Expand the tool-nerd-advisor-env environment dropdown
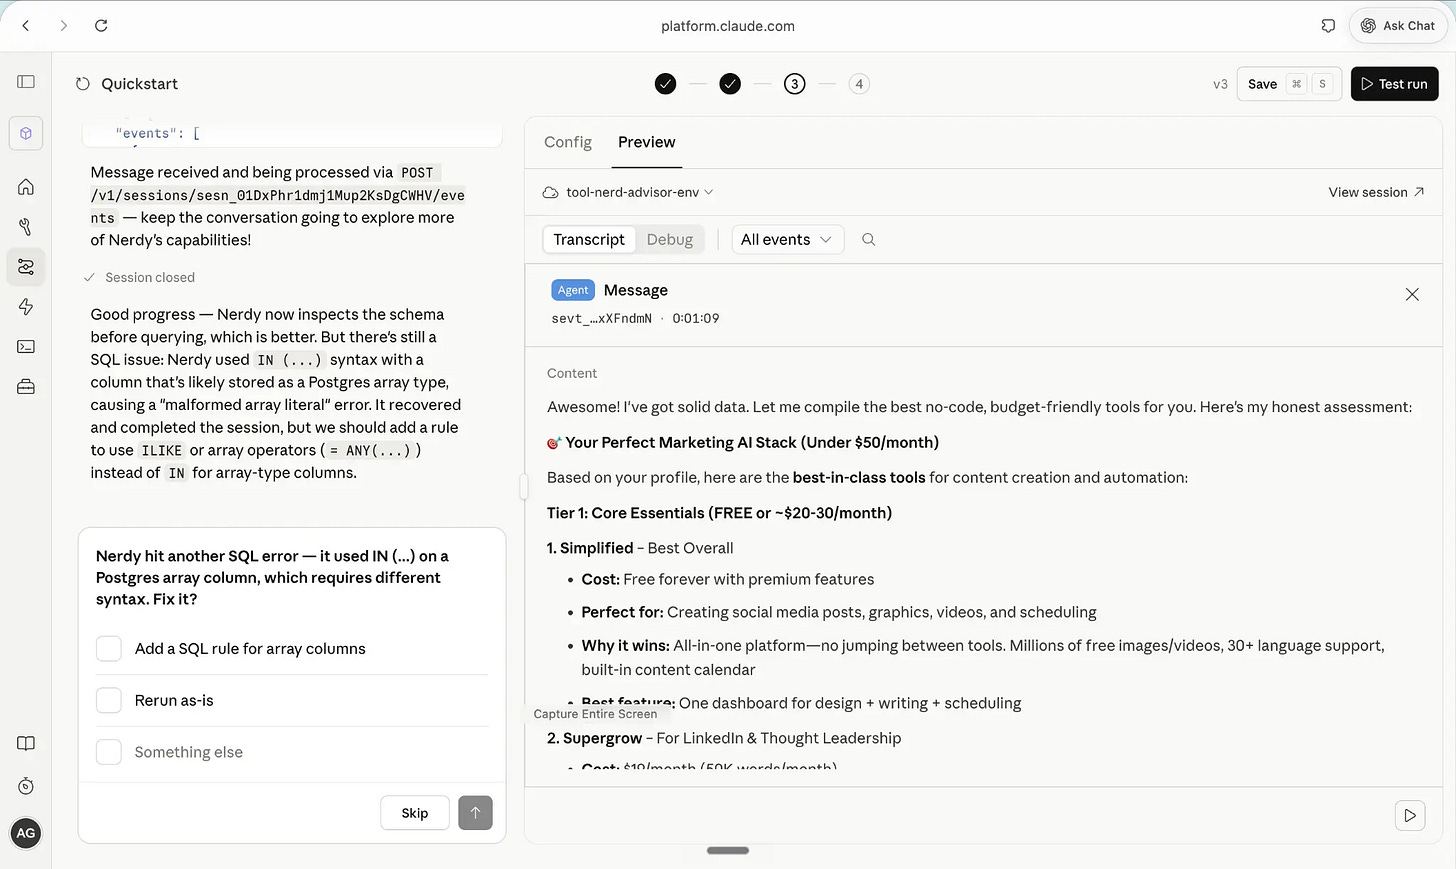The image size is (1456, 869). 628,192
